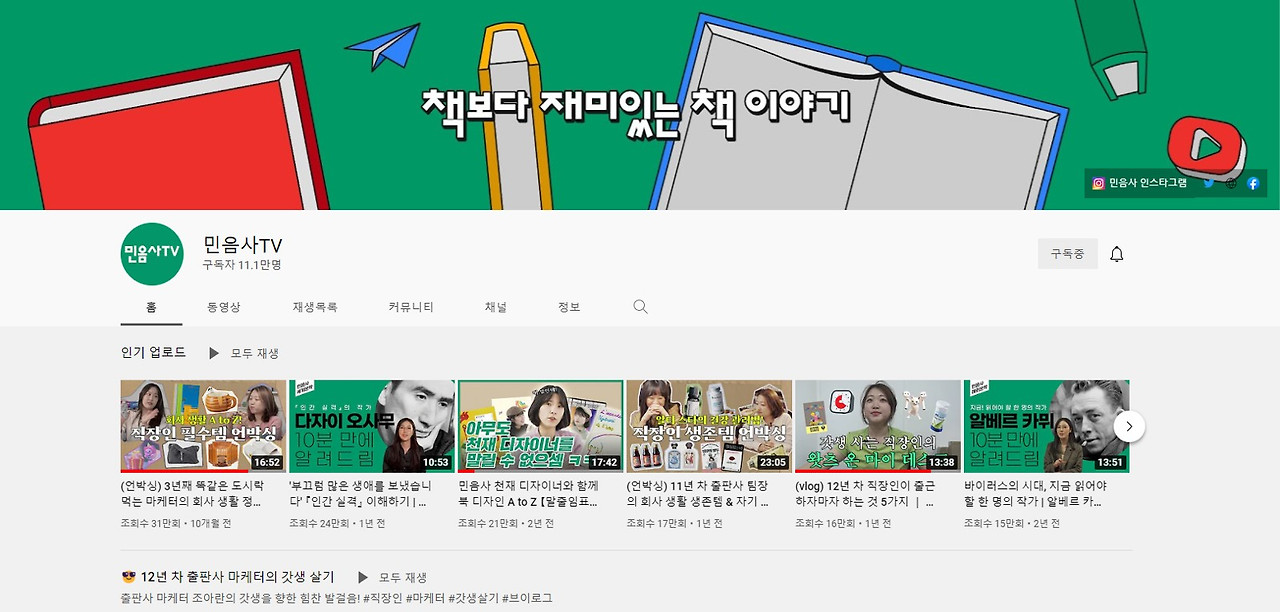Open the Facebook icon link
This screenshot has width=1280, height=612.
click(1252, 183)
